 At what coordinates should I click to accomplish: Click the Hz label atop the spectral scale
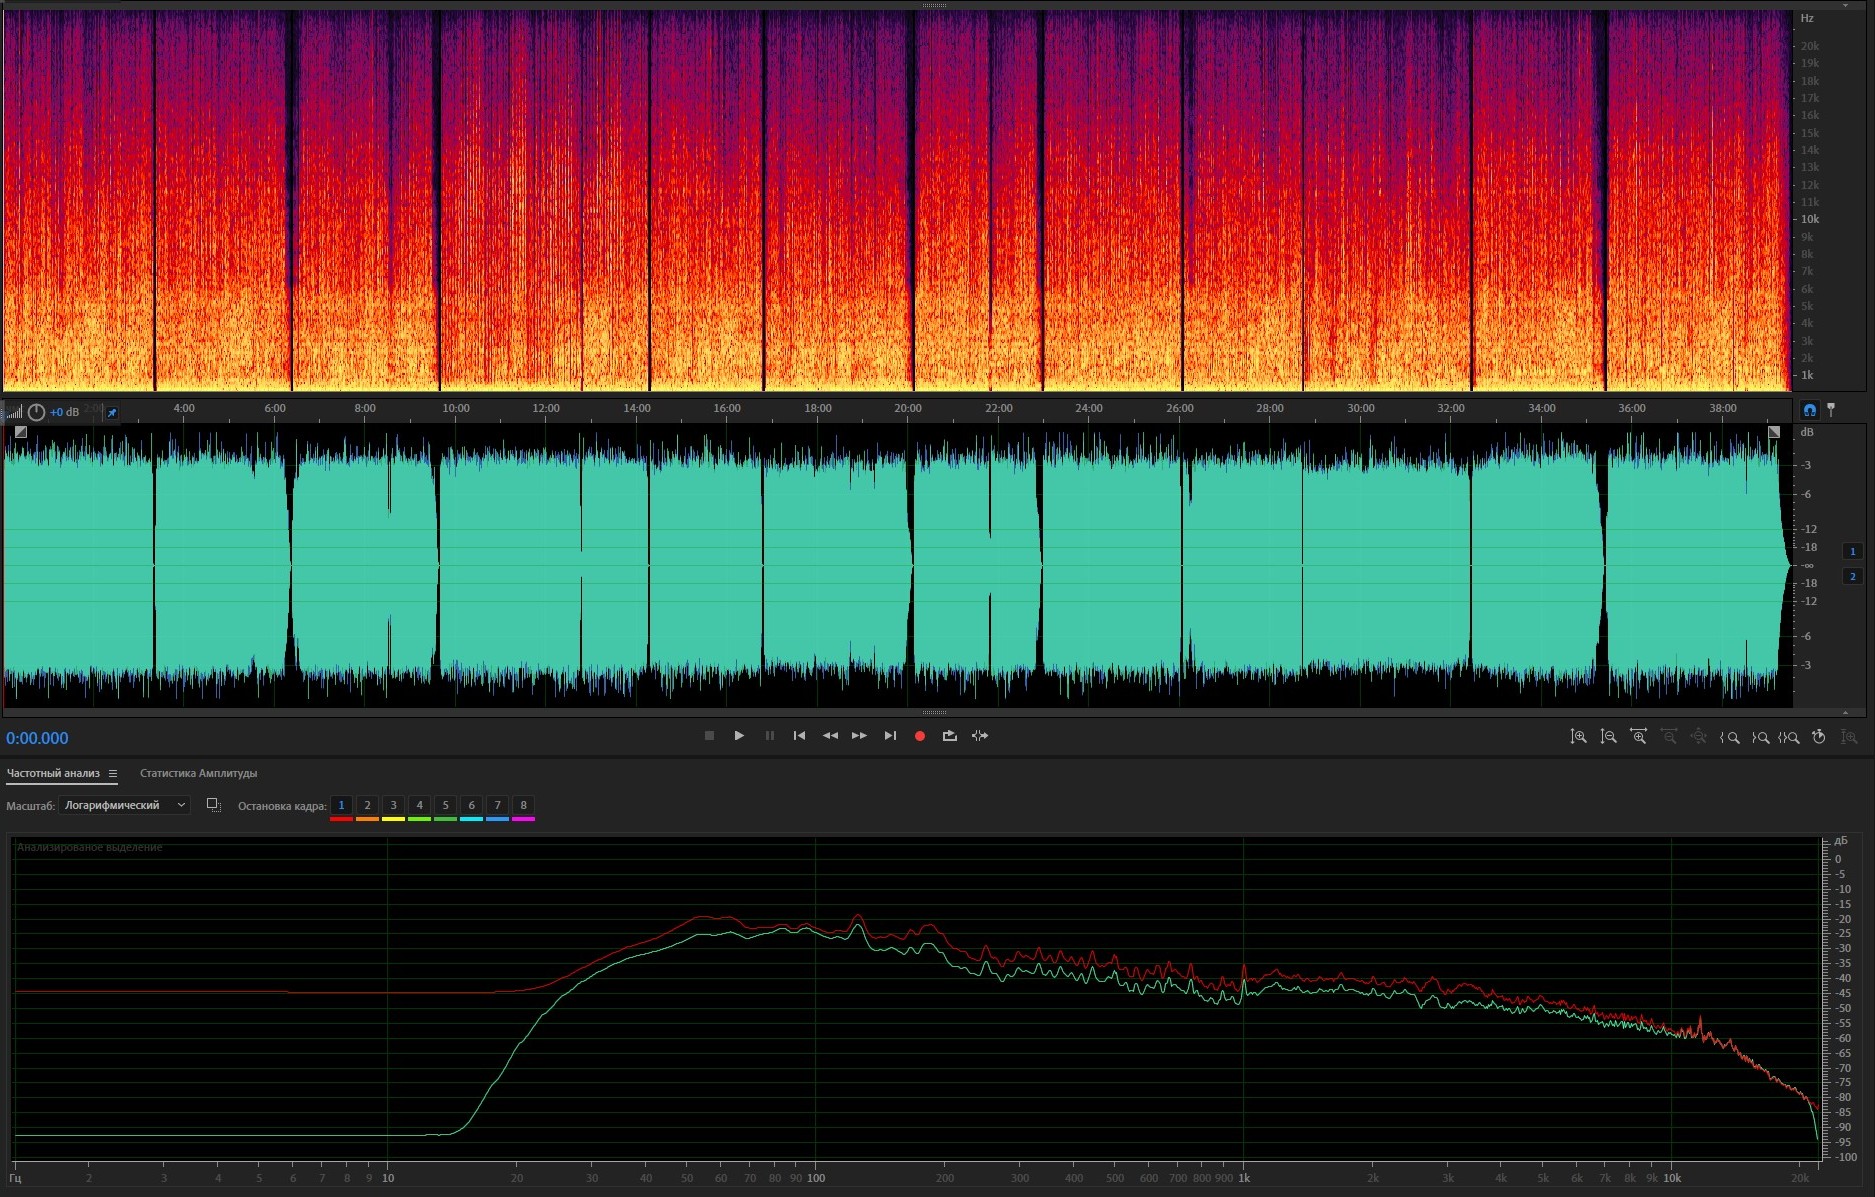1807,18
